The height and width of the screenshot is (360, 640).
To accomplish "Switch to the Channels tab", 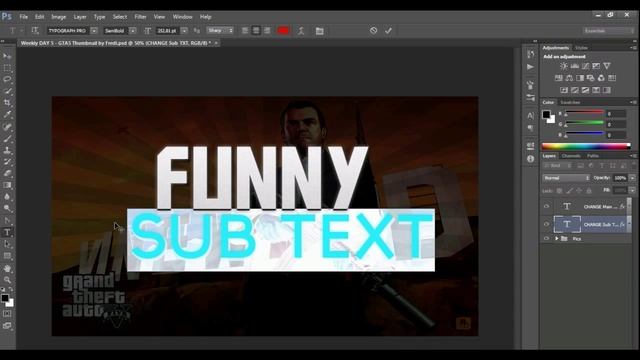I will (x=571, y=156).
